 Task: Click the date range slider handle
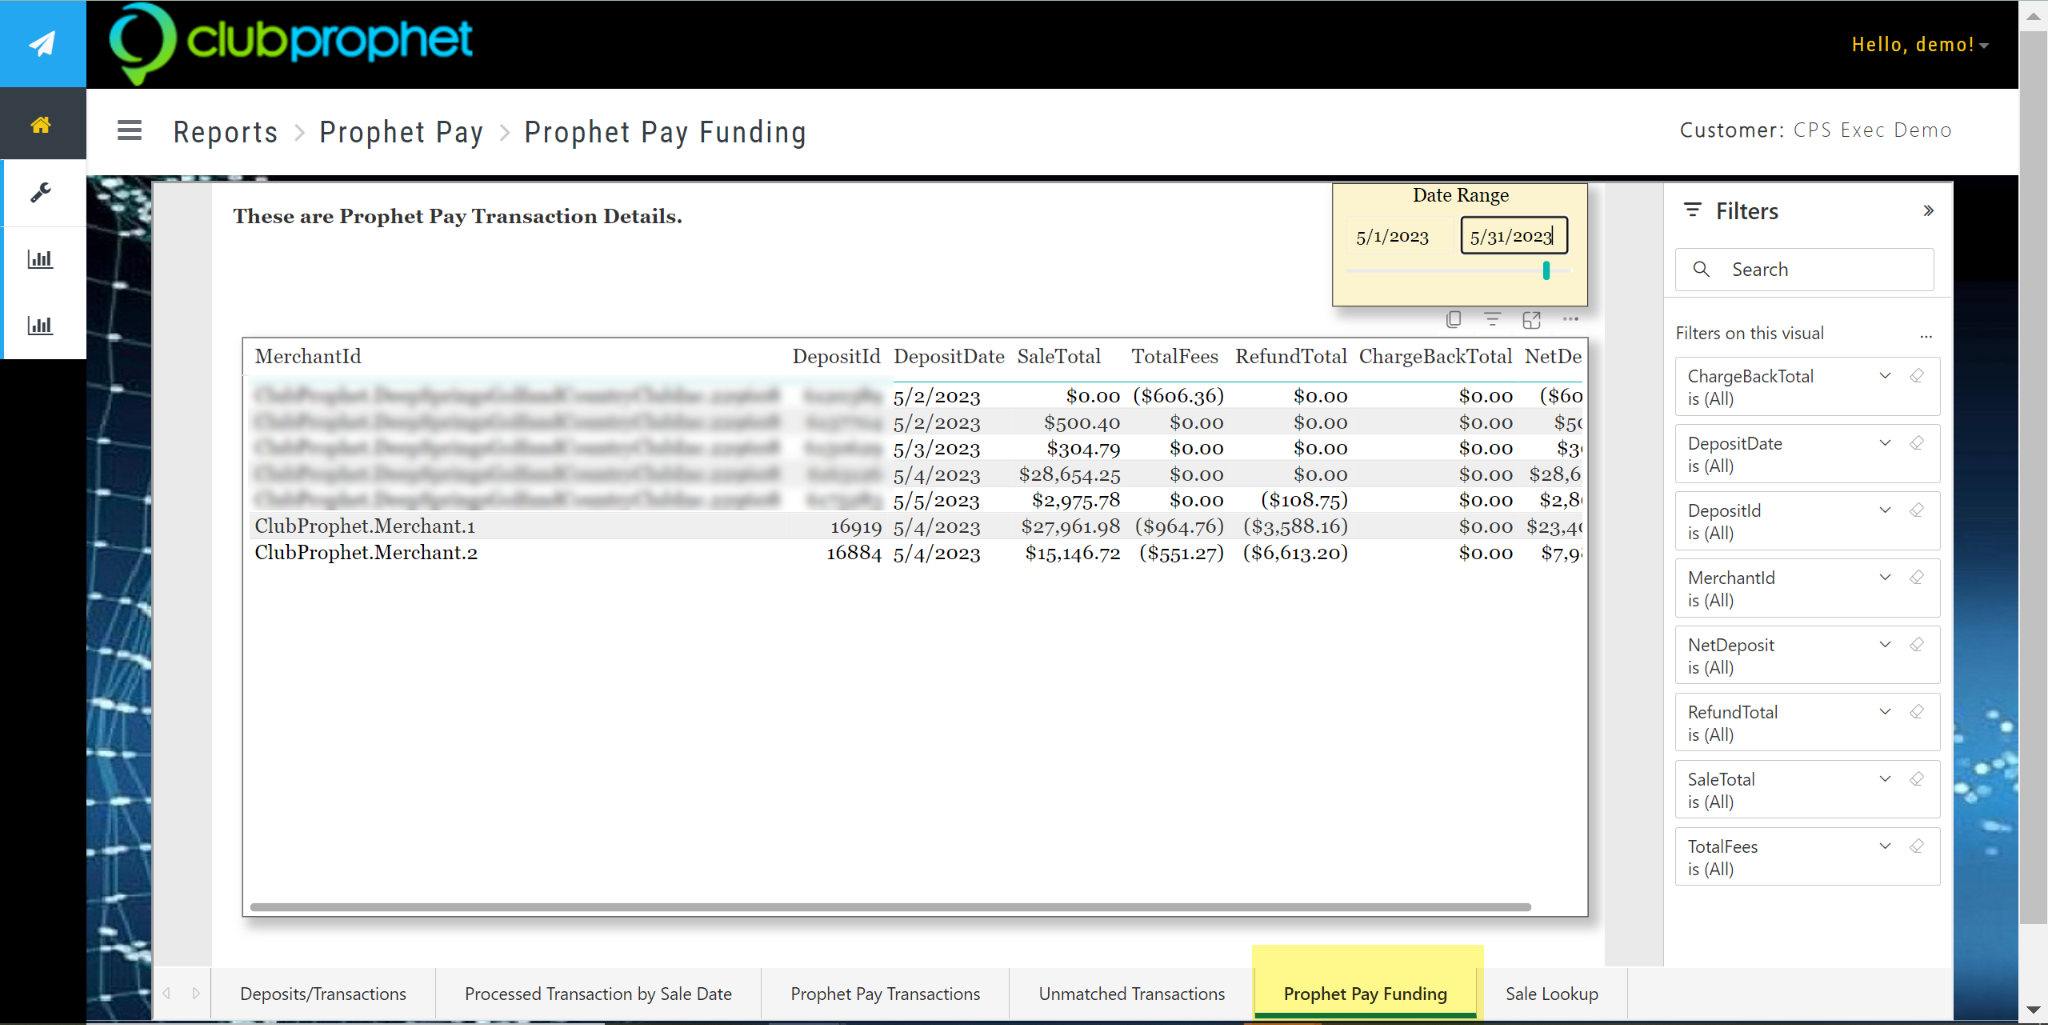[x=1546, y=270]
